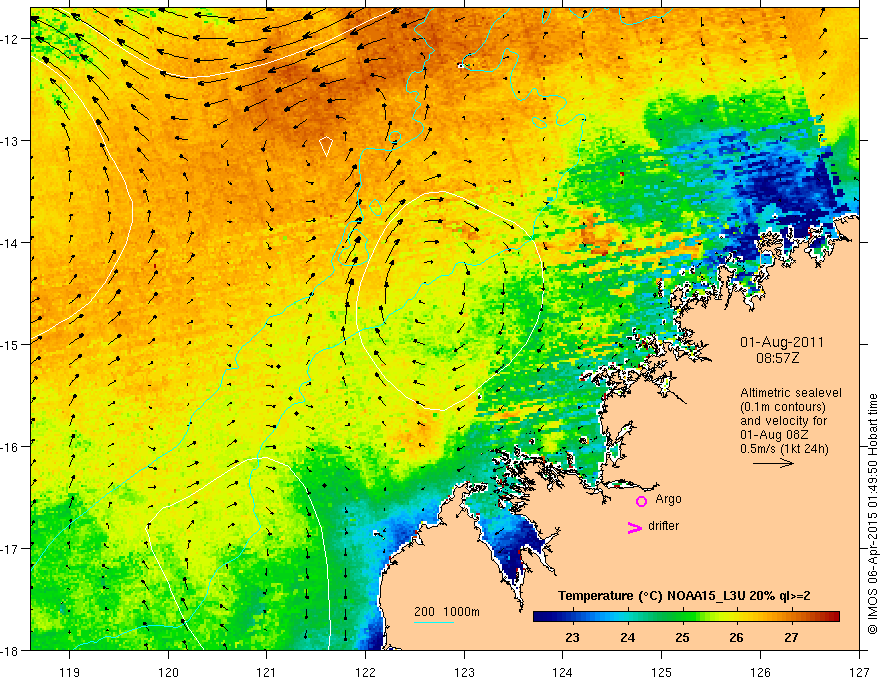Click the '0.5m/s (1kt 24h)' scale text
880x680 pixels.
(x=784, y=449)
